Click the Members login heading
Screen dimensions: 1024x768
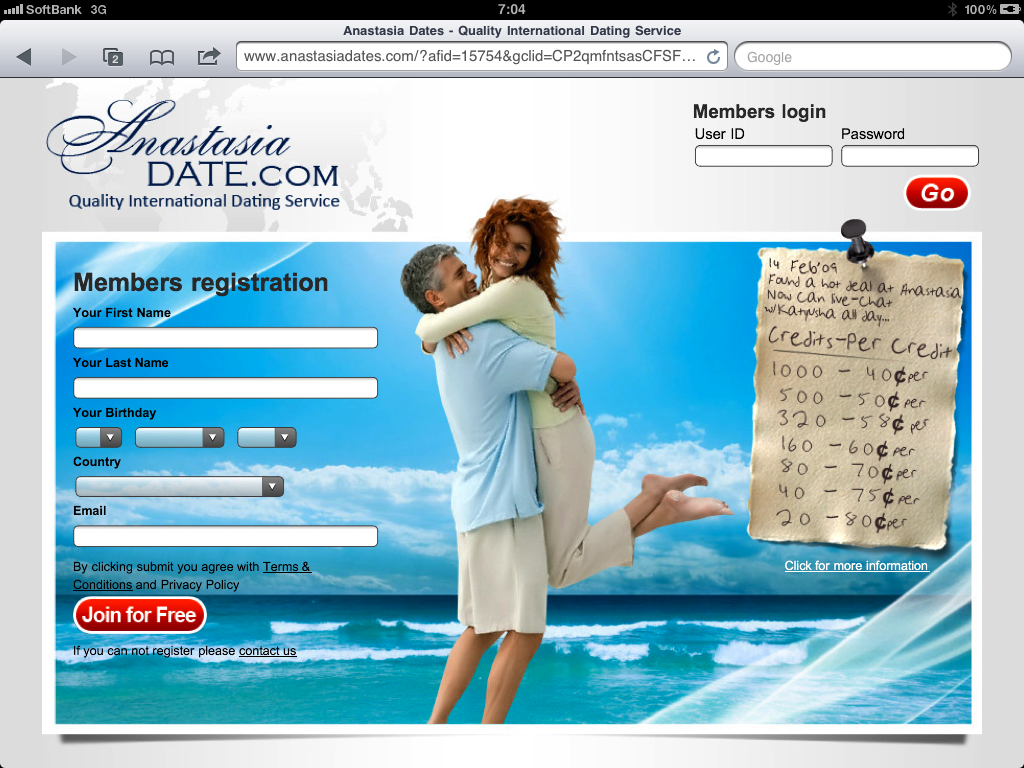(x=759, y=112)
